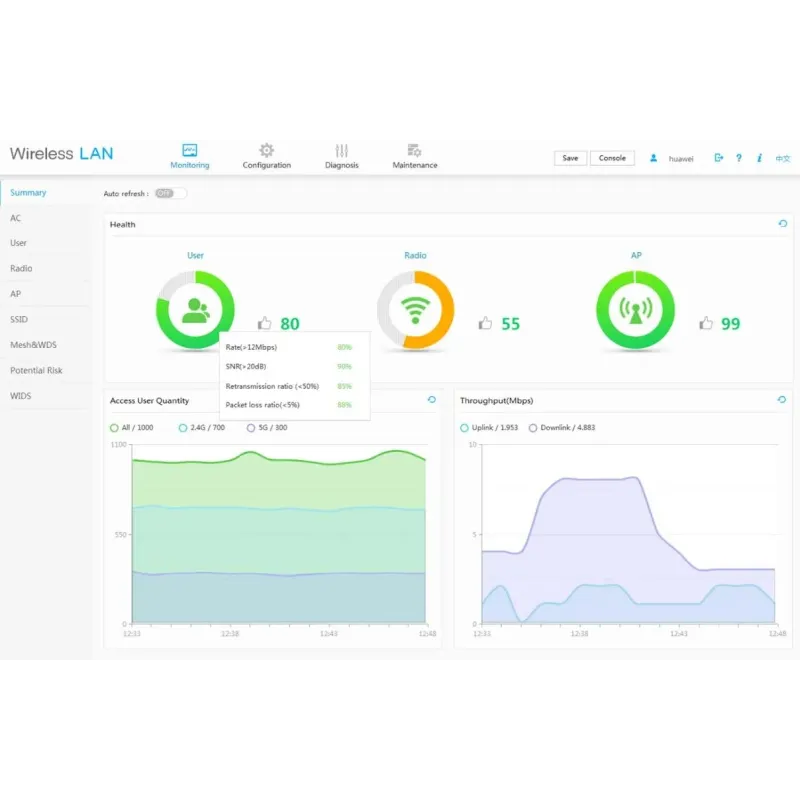Refresh the Throughput chart

[782, 400]
